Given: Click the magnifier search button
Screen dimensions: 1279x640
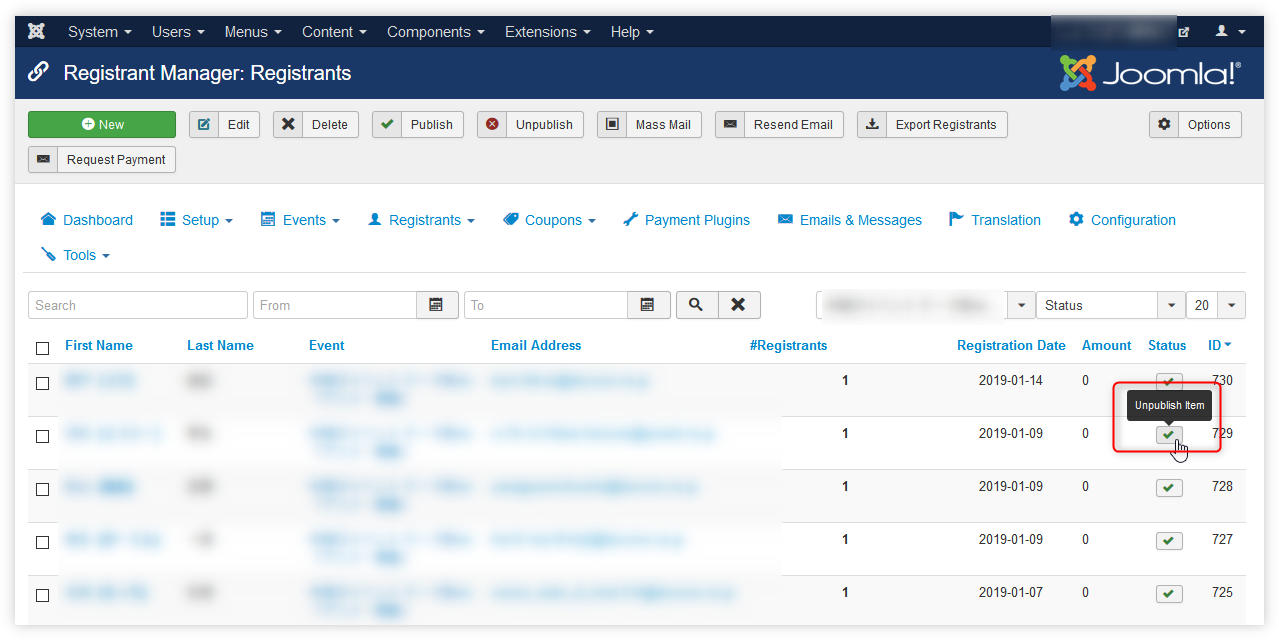Looking at the screenshot, I should [696, 305].
